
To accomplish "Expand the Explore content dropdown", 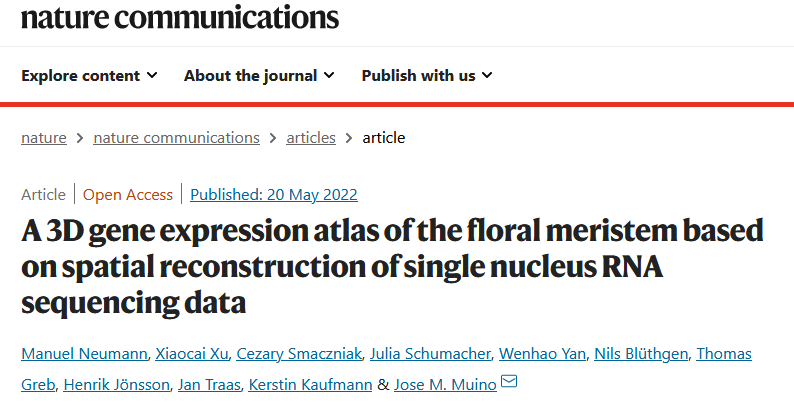I will point(89,75).
